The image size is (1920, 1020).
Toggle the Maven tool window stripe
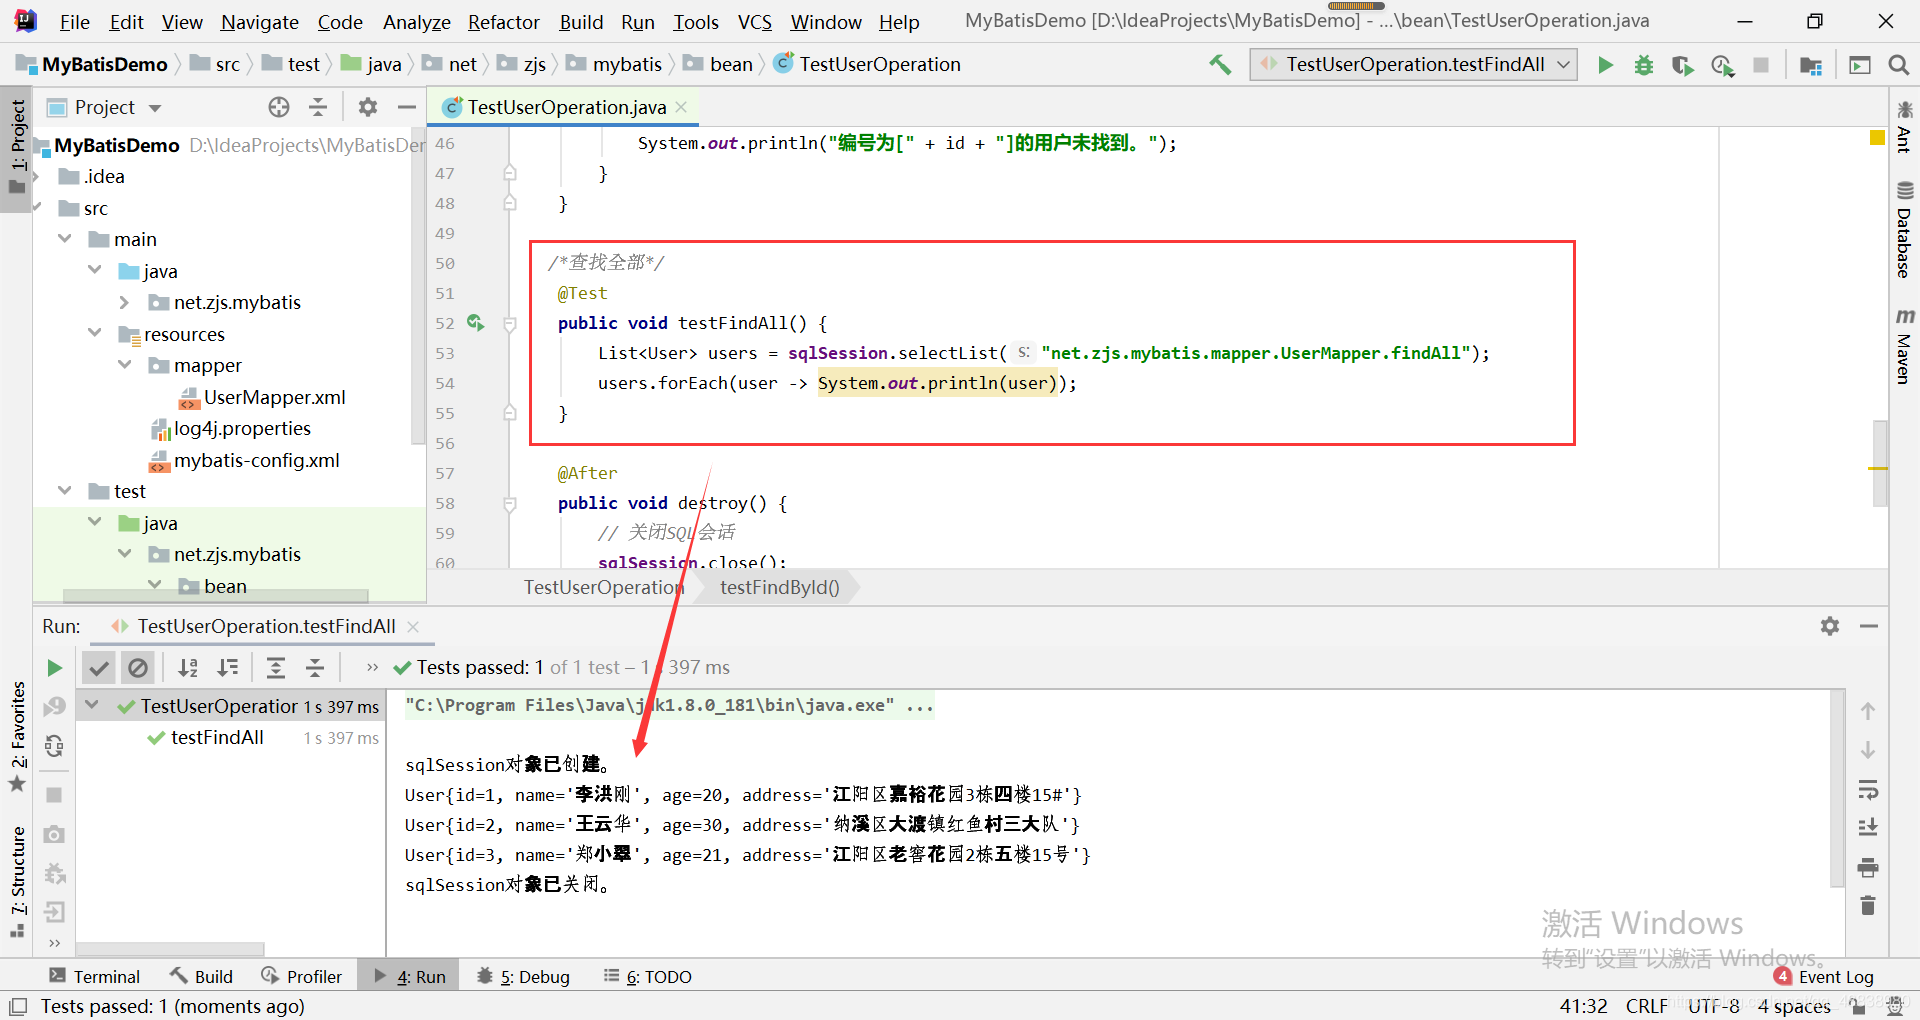(1904, 347)
